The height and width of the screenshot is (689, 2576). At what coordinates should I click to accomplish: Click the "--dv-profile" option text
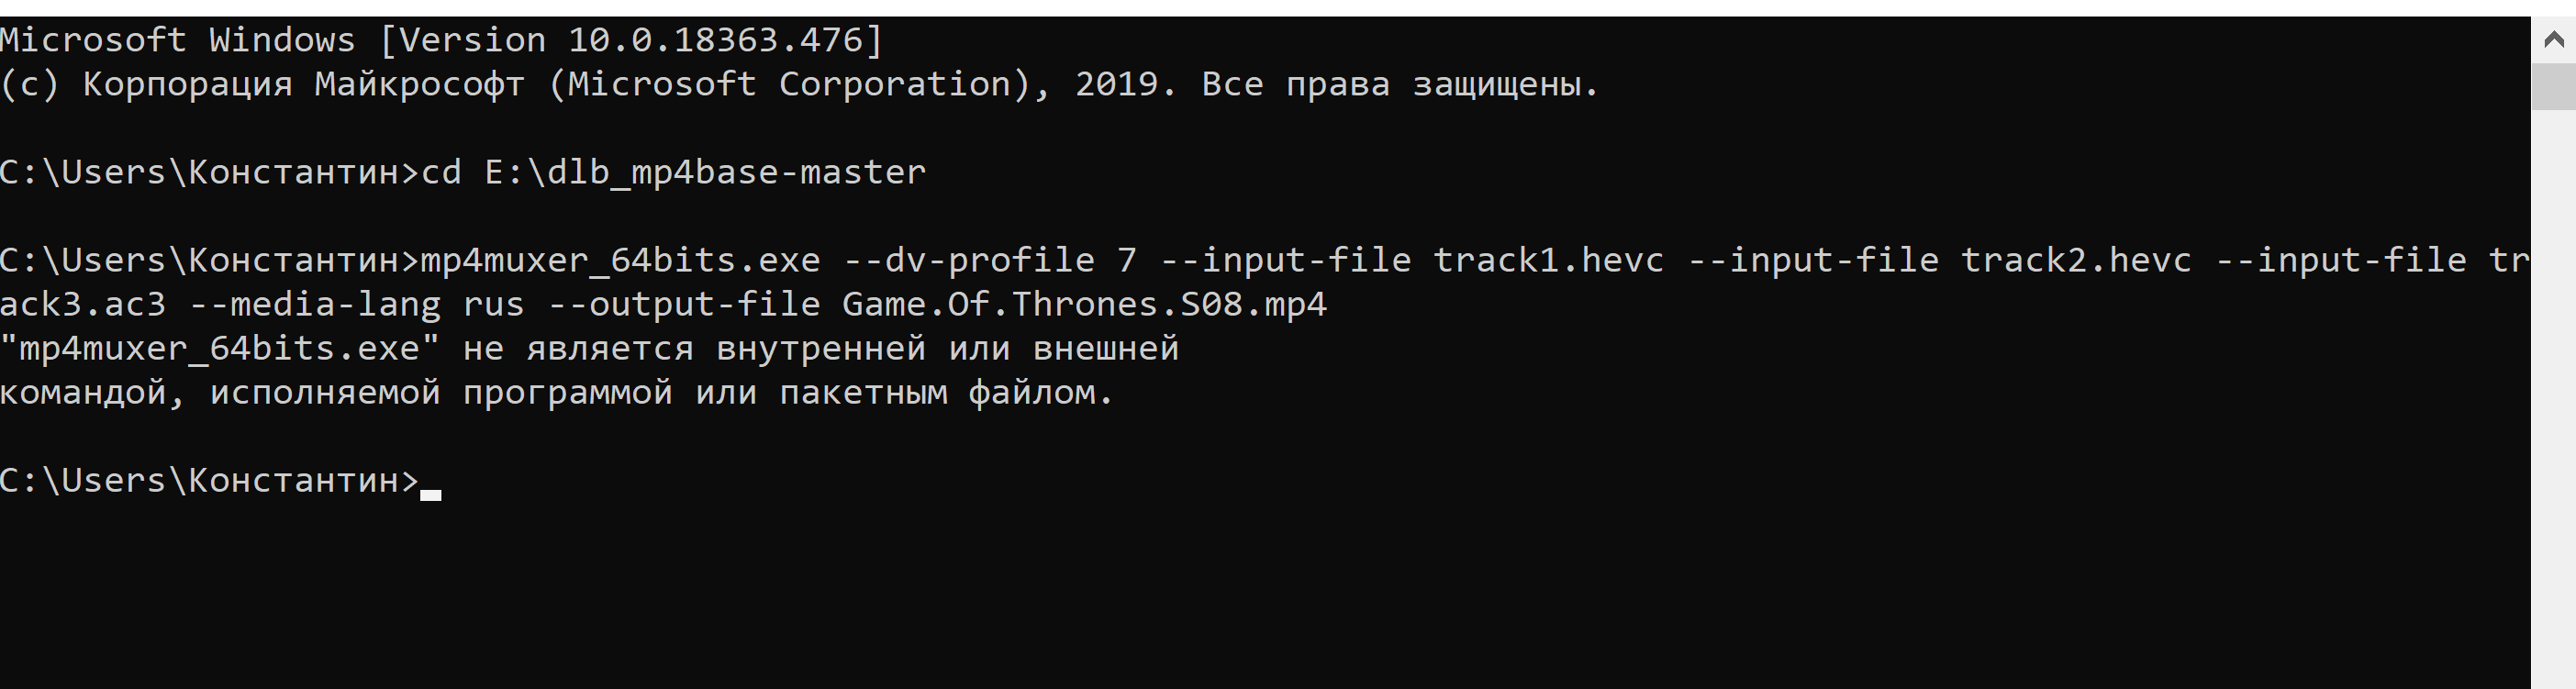(x=969, y=260)
